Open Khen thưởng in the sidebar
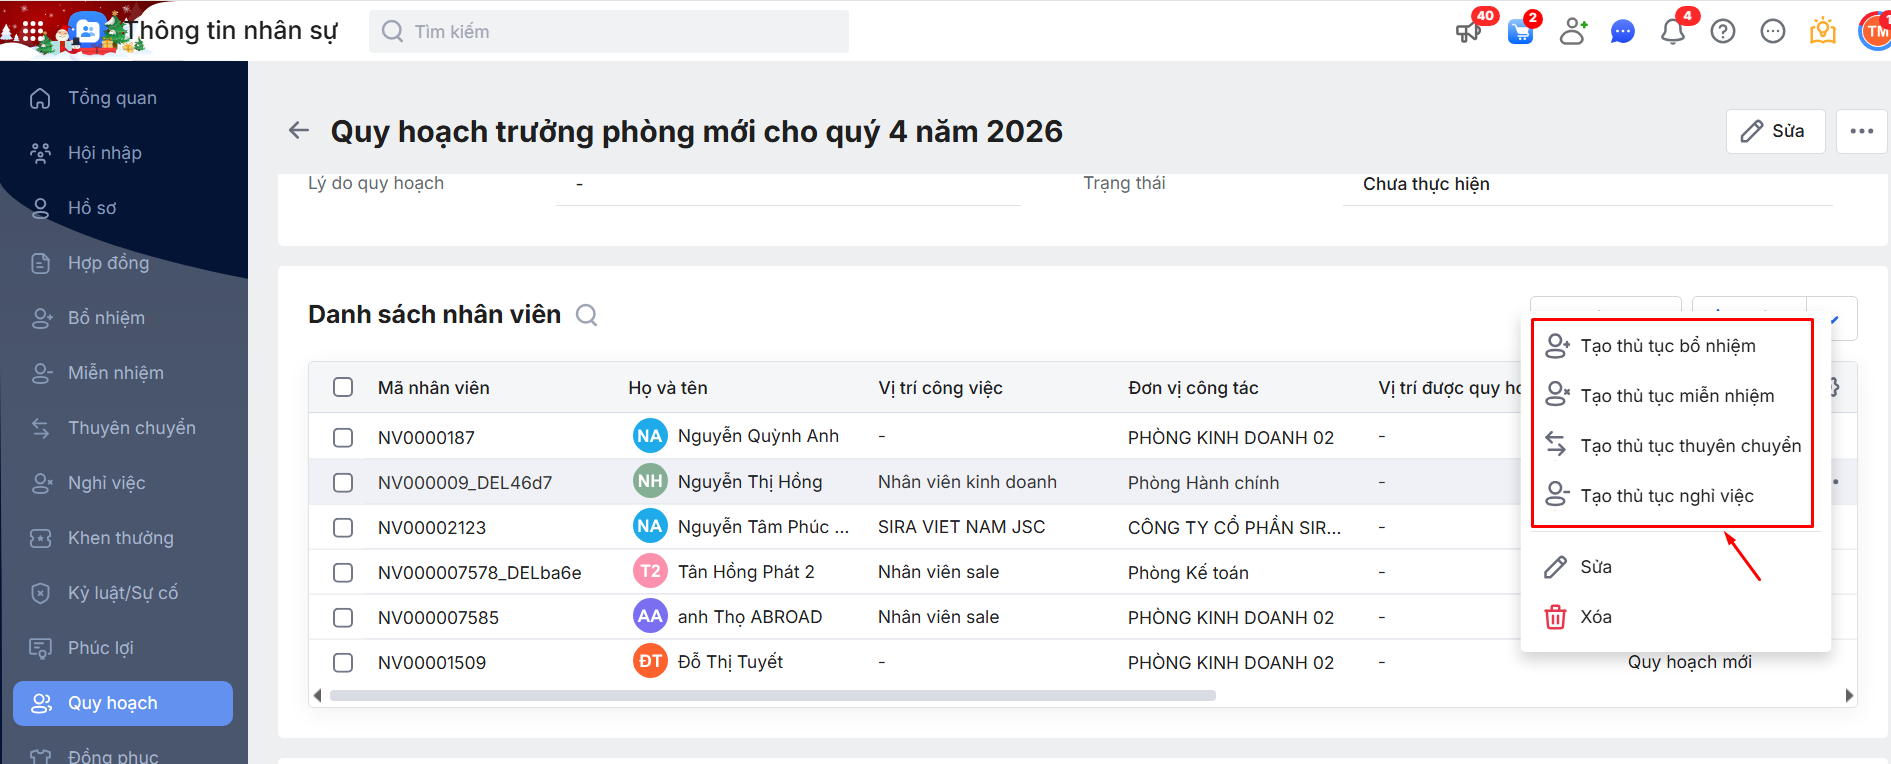The height and width of the screenshot is (764, 1891). tap(120, 538)
